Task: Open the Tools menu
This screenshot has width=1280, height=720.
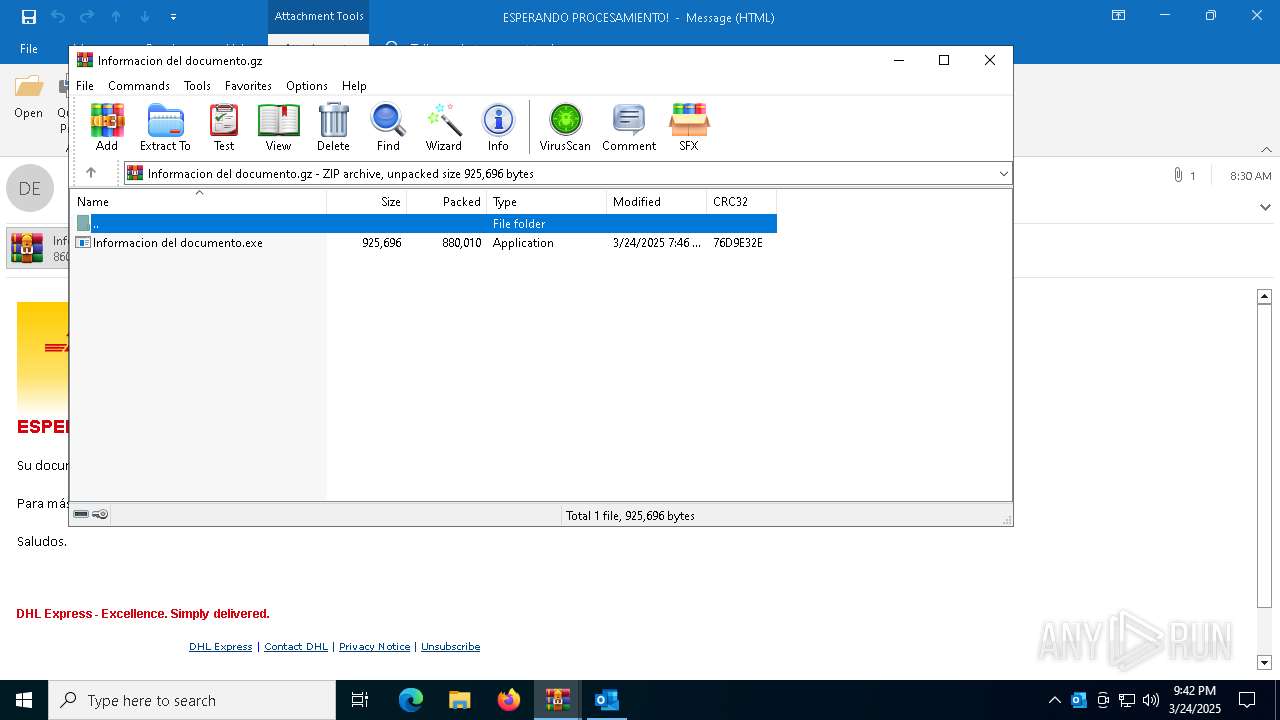Action: 197,86
